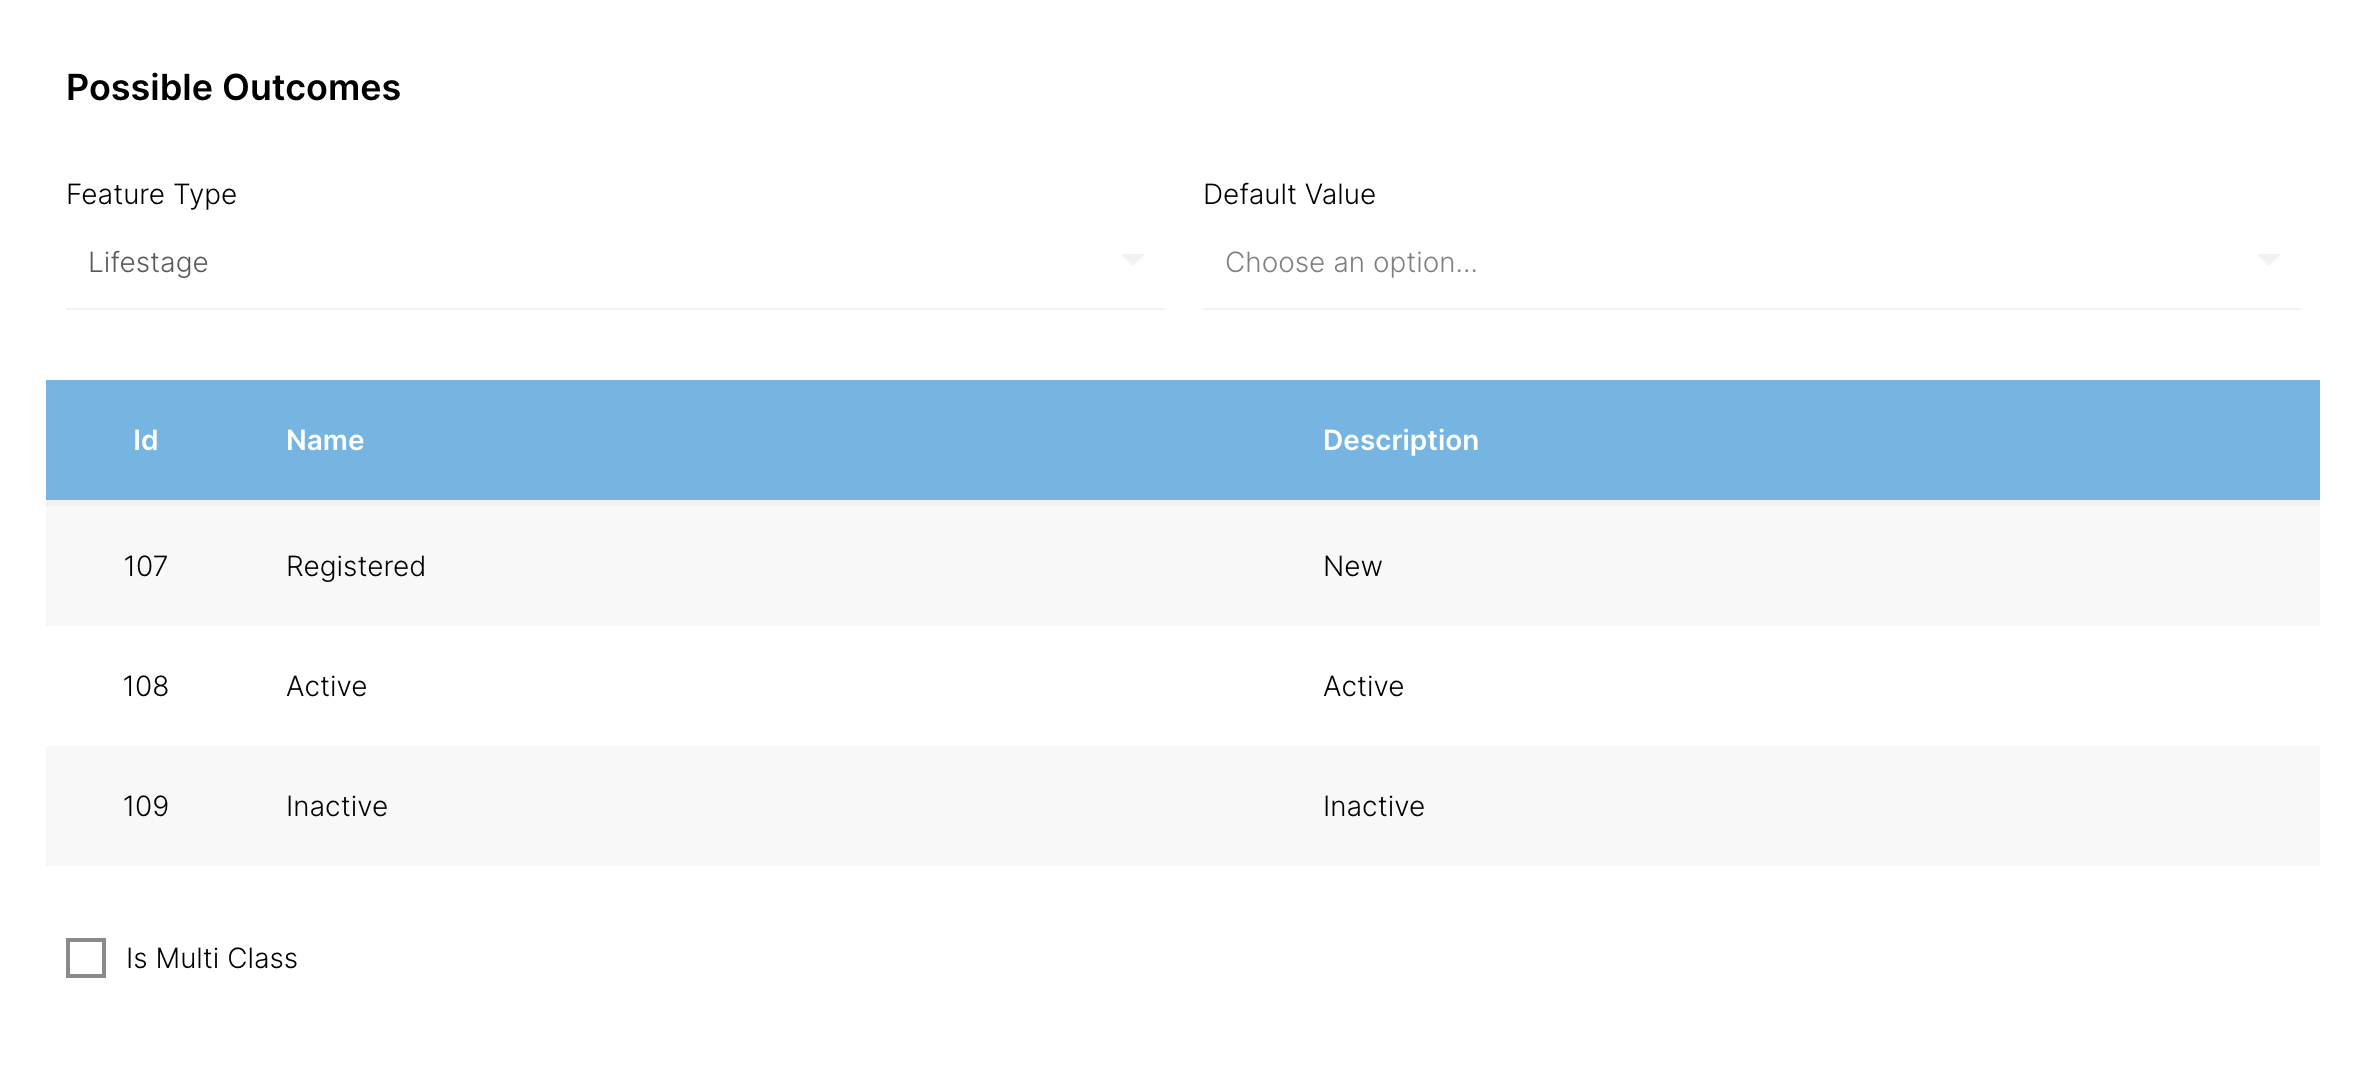Click the Inactive description cell
This screenshot has height=1088, width=2360.
(1373, 806)
